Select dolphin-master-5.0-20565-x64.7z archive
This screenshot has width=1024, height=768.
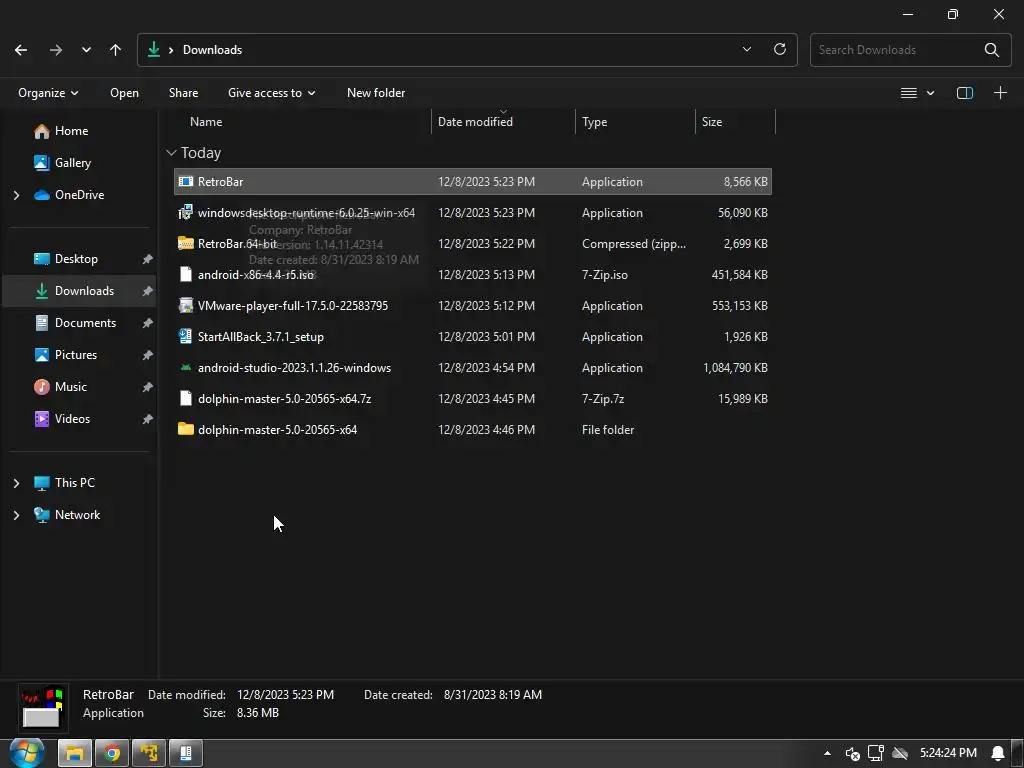[x=473, y=399]
